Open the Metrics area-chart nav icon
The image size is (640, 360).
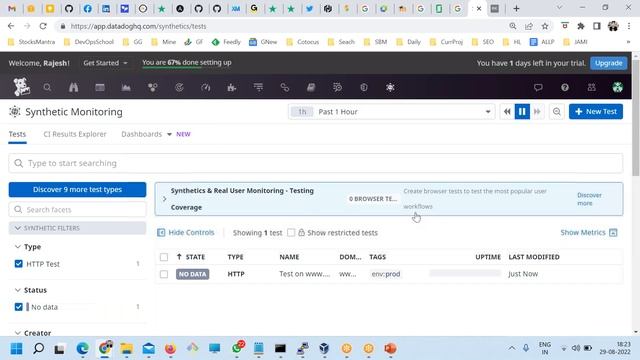126,87
